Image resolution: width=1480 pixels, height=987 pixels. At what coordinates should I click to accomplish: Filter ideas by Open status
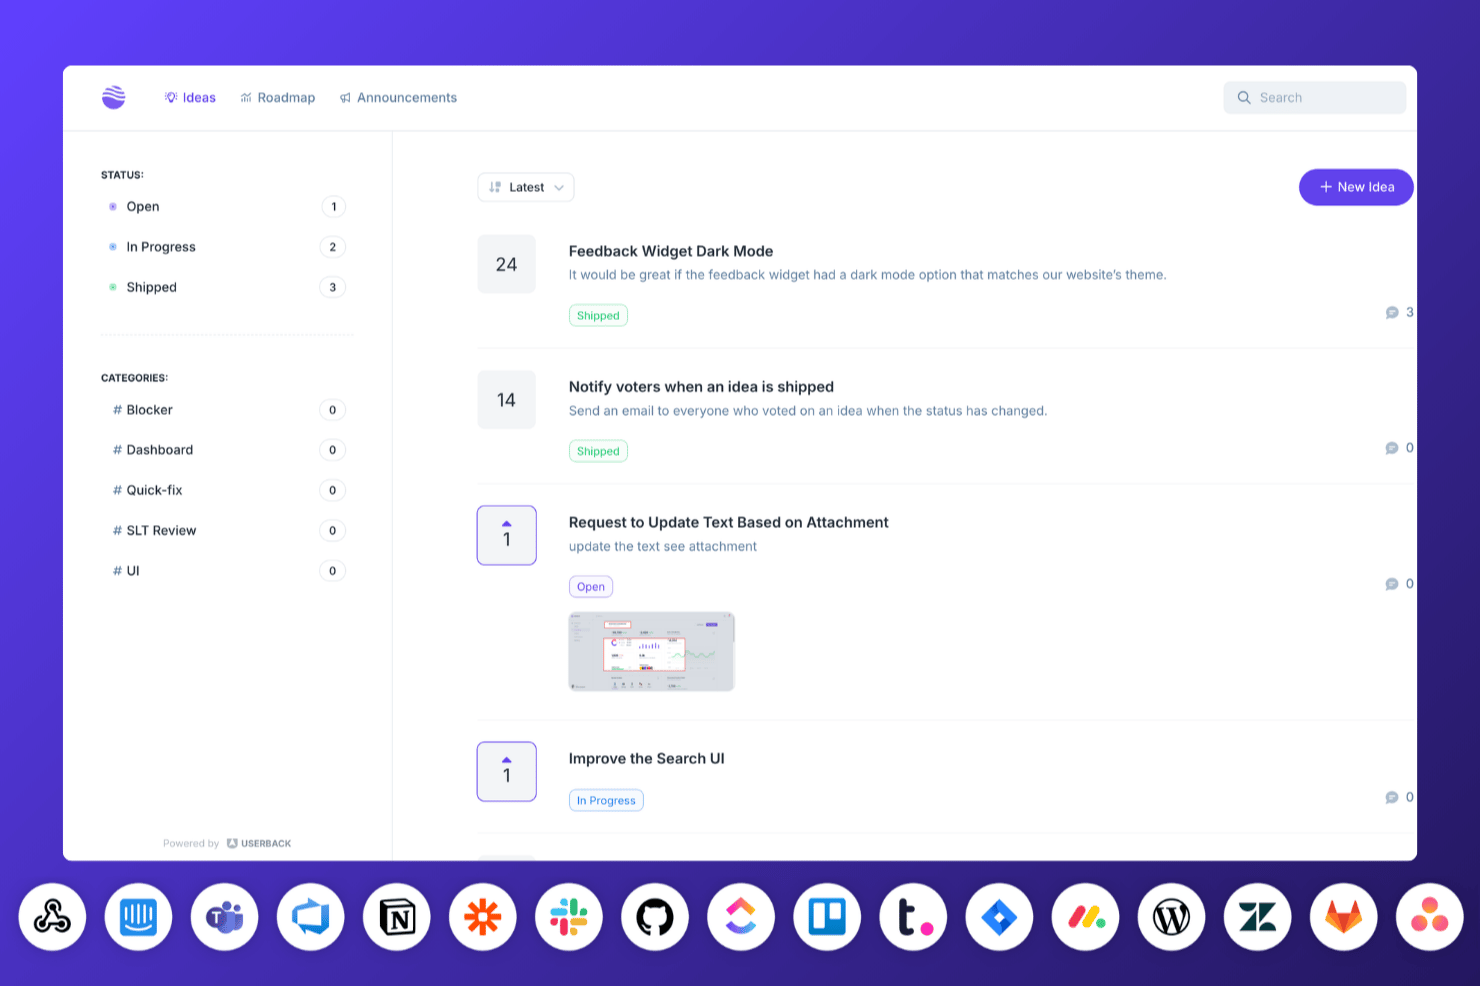coord(227,207)
